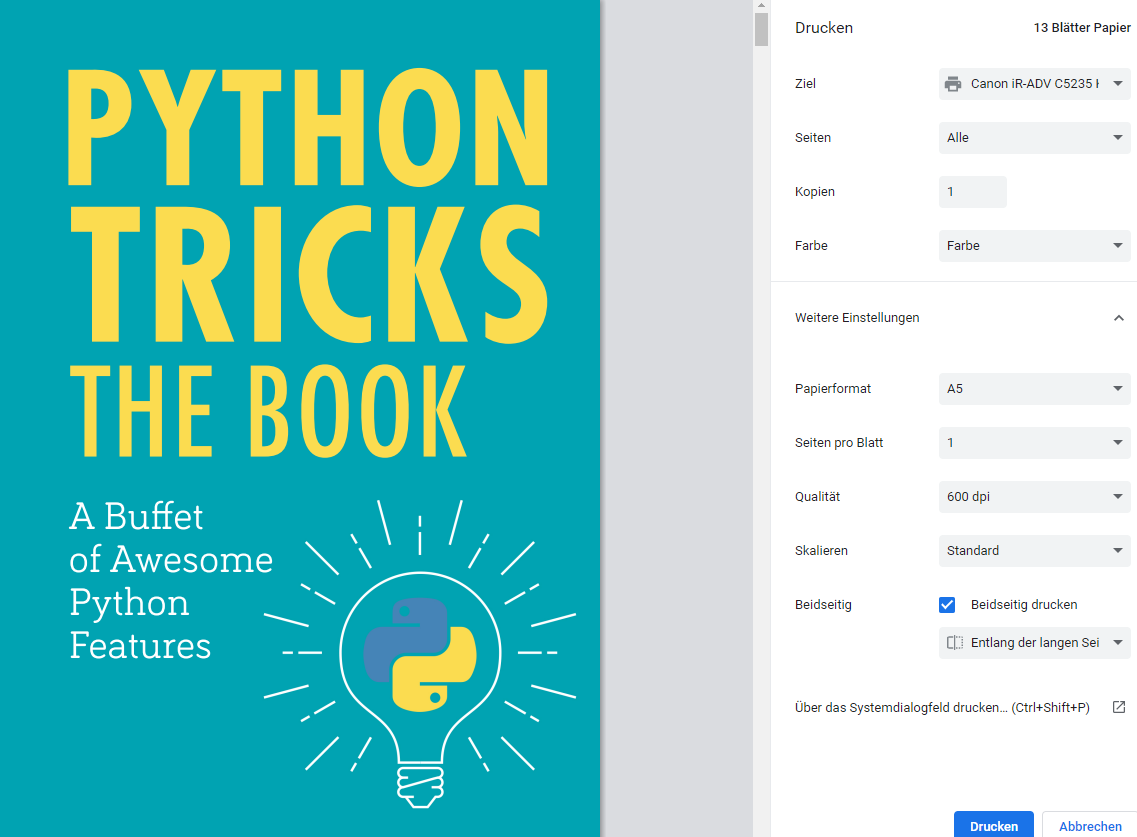Open the Farbe color mode dropdown

point(1034,246)
